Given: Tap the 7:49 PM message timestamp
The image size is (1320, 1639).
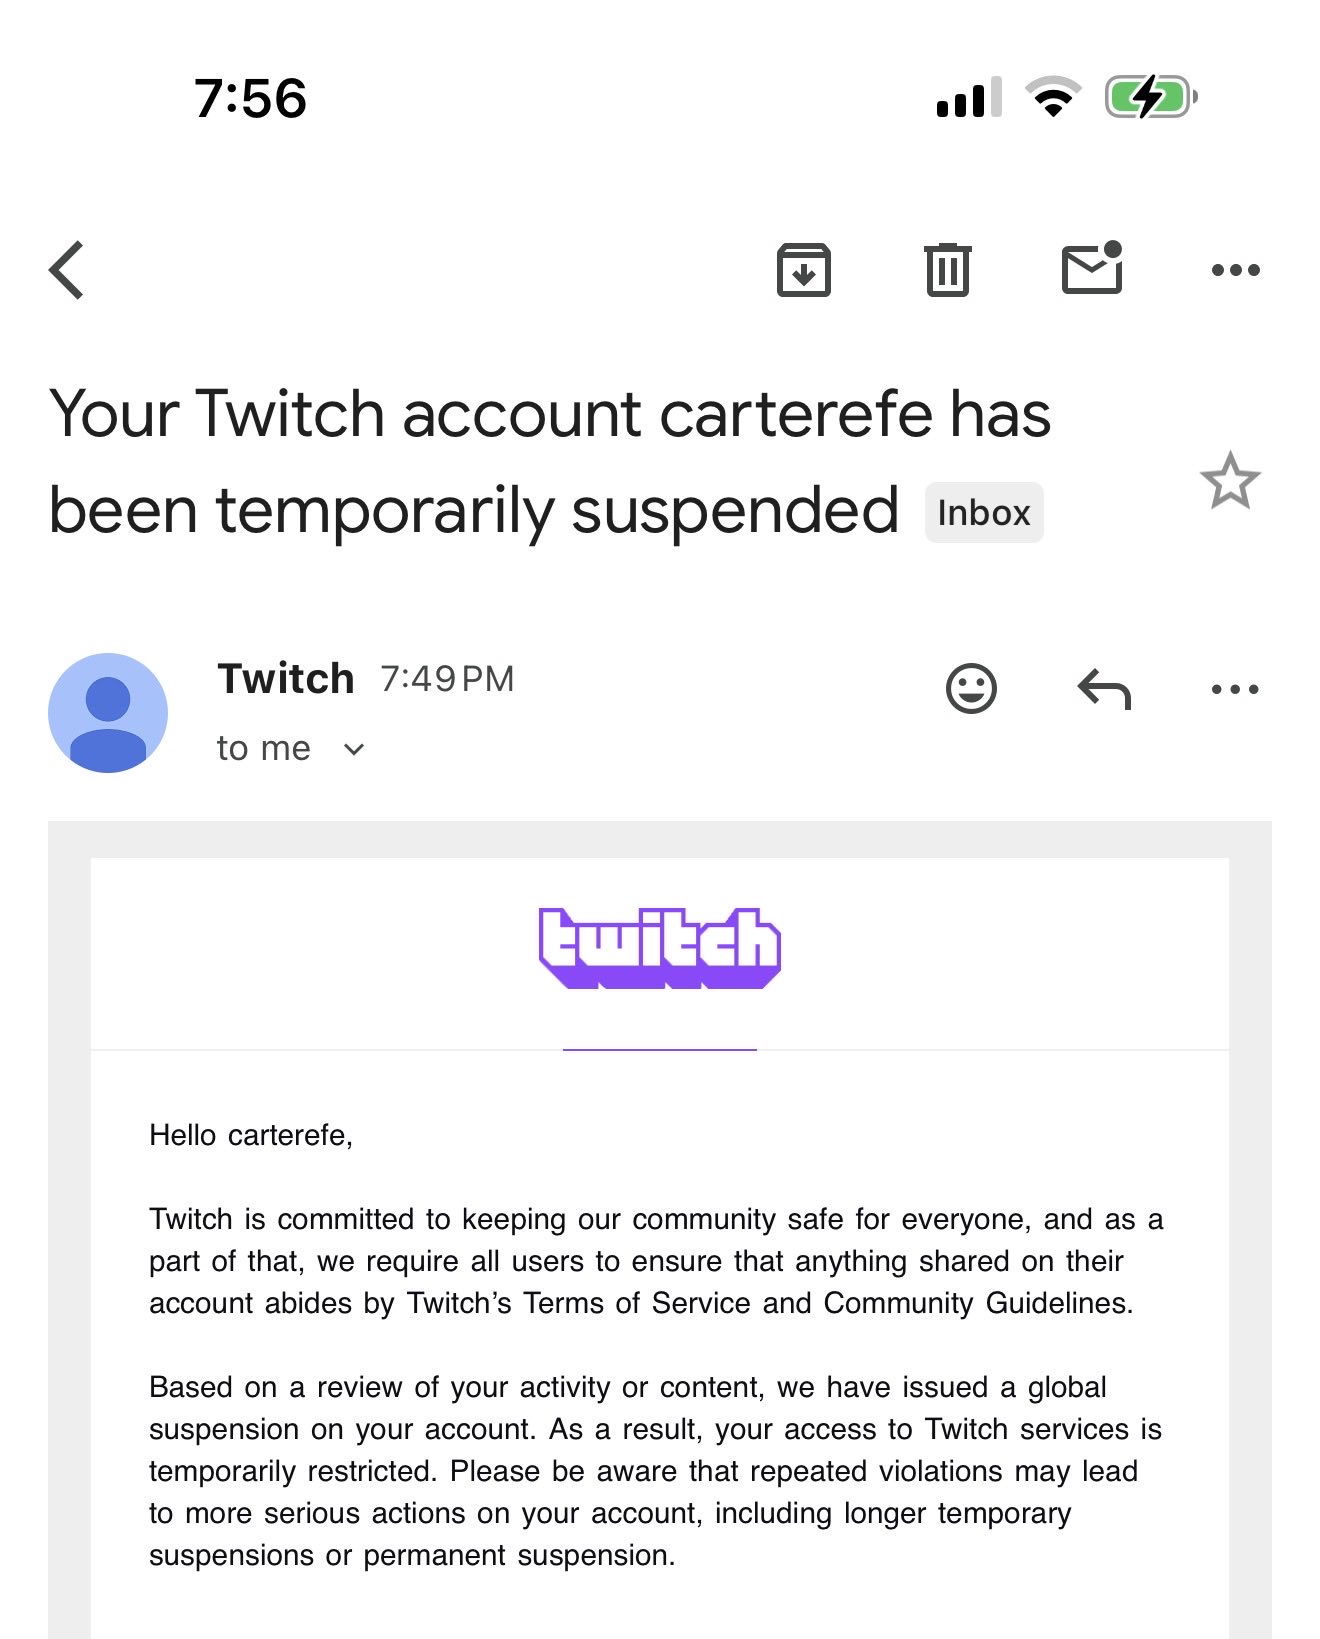Looking at the screenshot, I should pyautogui.click(x=447, y=679).
